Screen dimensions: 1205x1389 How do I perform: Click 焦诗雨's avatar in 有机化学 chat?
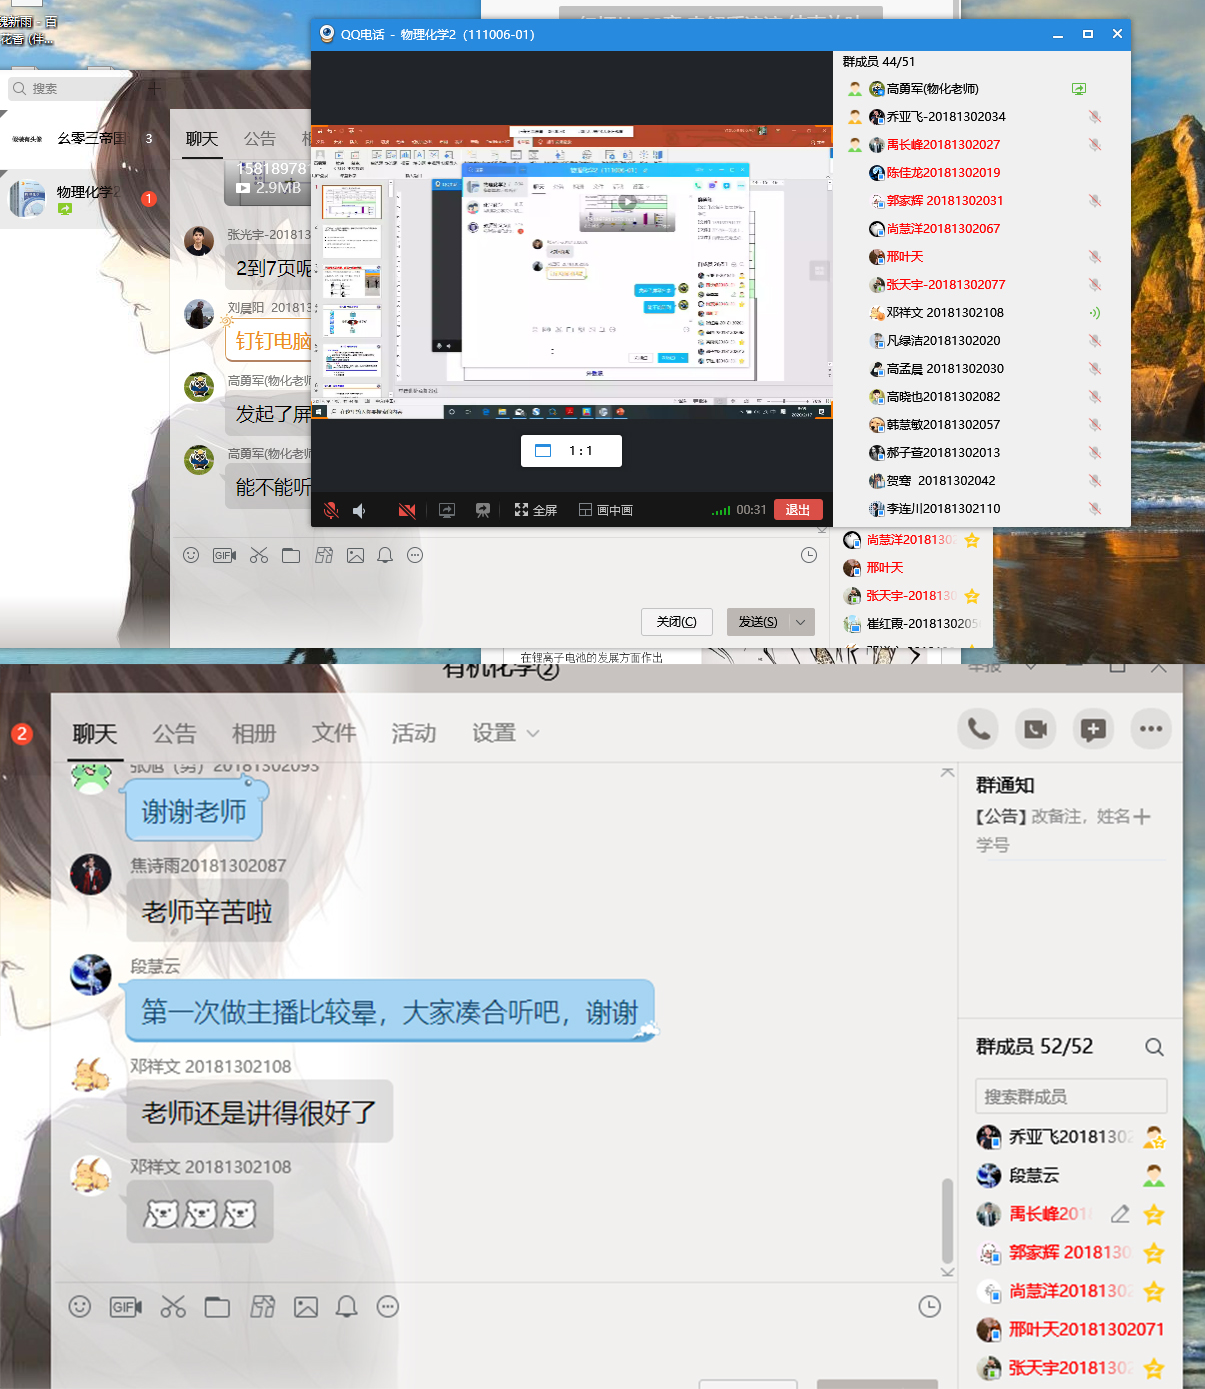(91, 875)
